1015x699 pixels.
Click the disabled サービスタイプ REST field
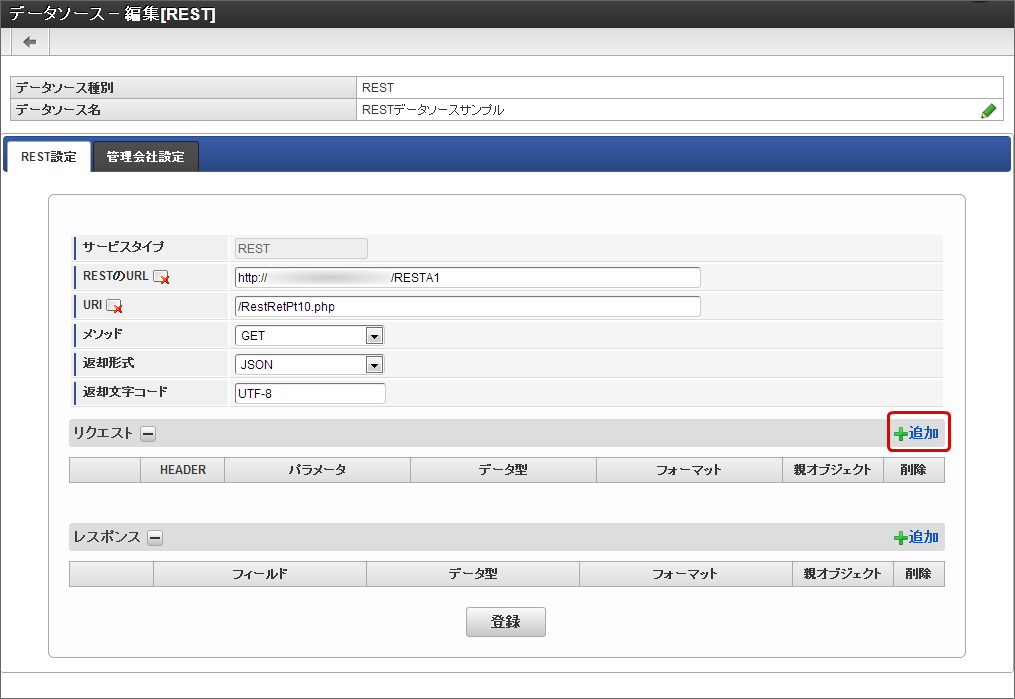point(300,249)
